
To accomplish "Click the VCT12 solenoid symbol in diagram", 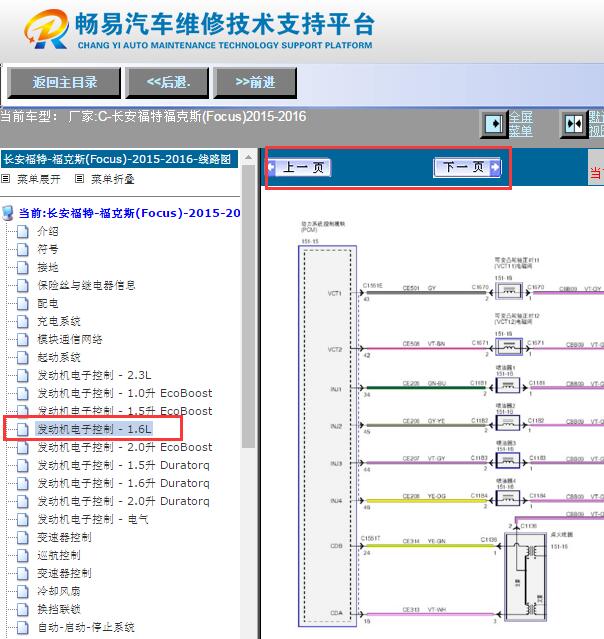I will (x=509, y=346).
